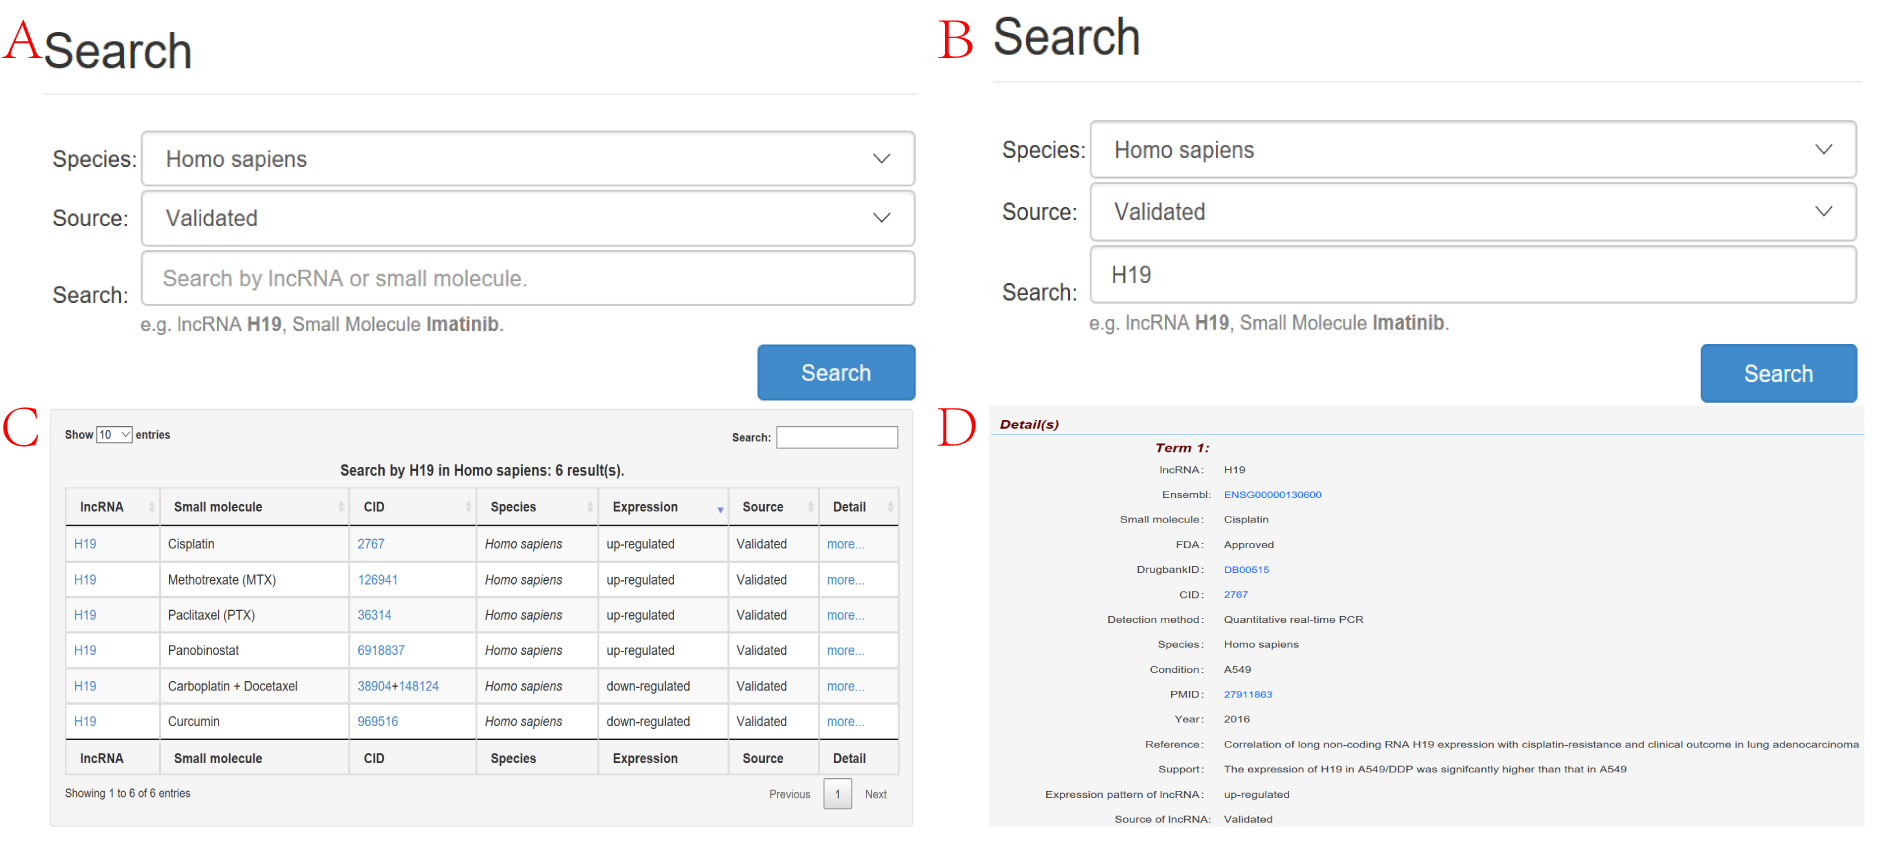Click Search button in panel B
Image resolution: width=1881 pixels, height=850 pixels.
(1778, 374)
